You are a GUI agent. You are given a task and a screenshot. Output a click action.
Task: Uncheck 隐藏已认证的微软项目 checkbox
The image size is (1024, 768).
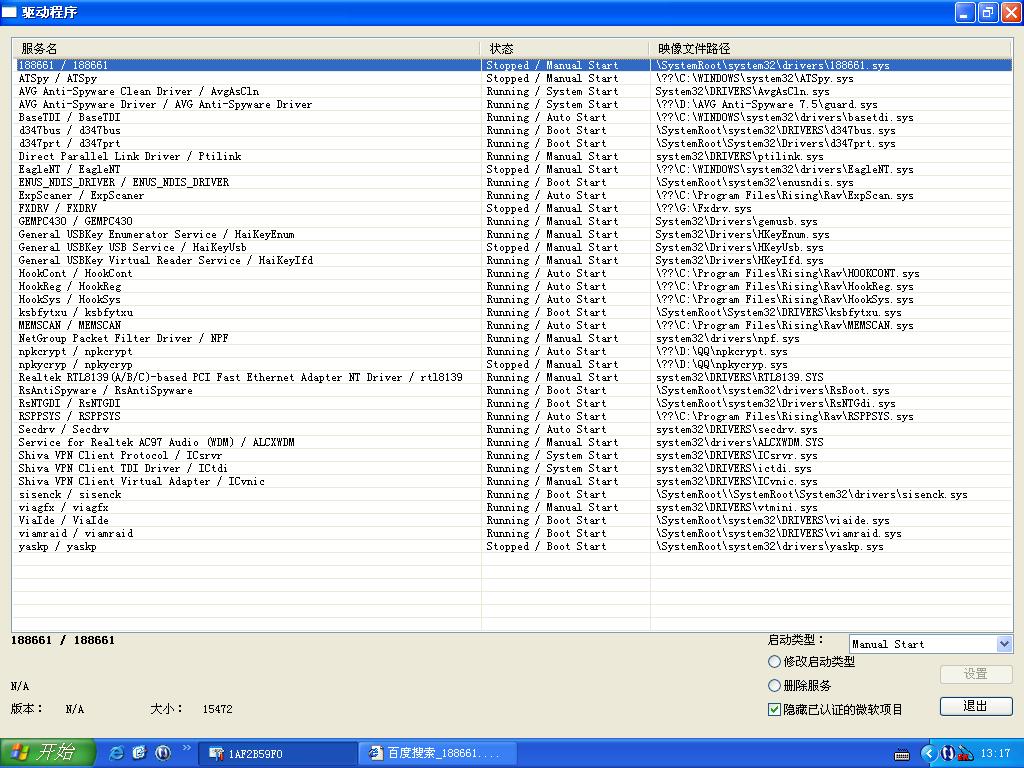[x=774, y=709]
